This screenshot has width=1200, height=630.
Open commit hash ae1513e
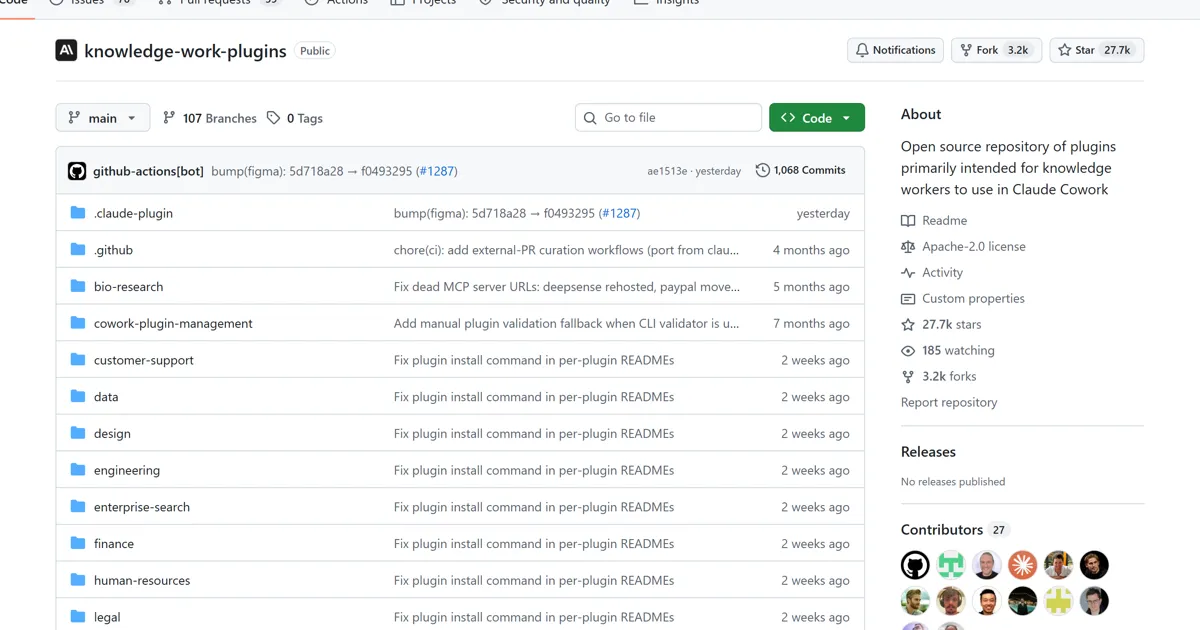click(x=667, y=171)
